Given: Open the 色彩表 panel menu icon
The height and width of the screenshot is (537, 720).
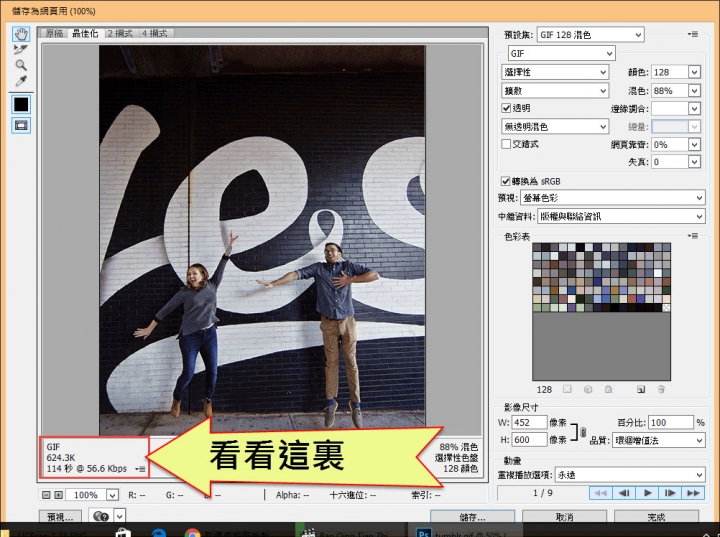Looking at the screenshot, I should point(693,236).
